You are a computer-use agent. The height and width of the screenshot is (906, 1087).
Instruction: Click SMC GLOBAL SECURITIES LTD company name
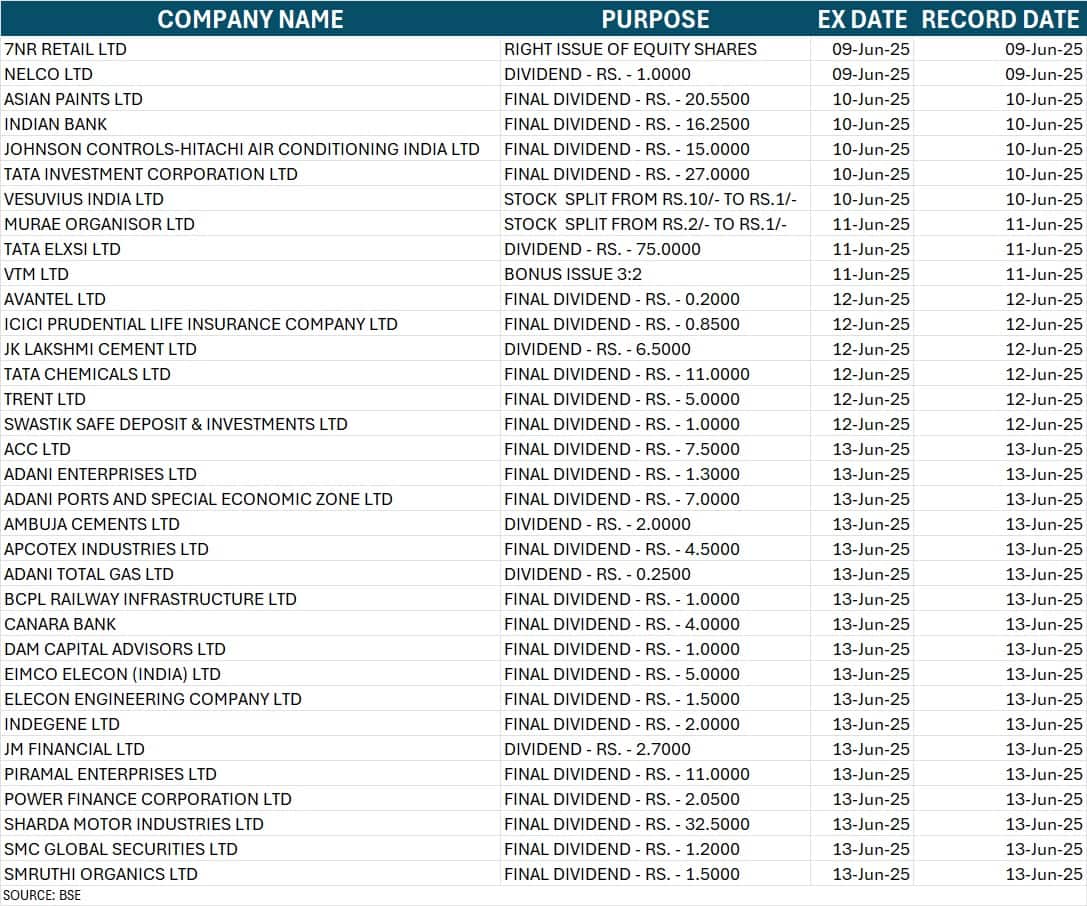coord(121,848)
